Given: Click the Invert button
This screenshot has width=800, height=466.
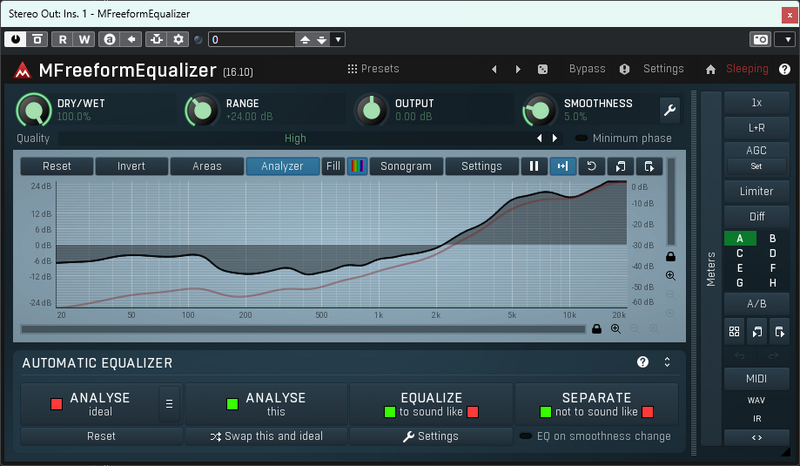Looking at the screenshot, I should (x=131, y=166).
